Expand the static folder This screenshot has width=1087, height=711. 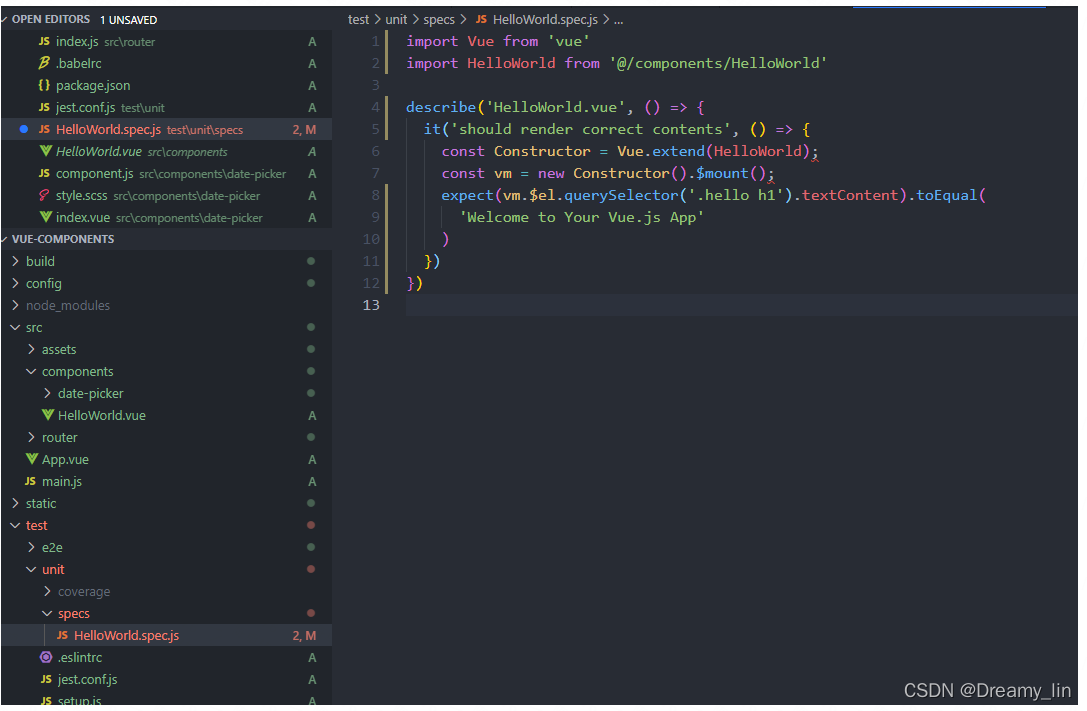point(15,503)
